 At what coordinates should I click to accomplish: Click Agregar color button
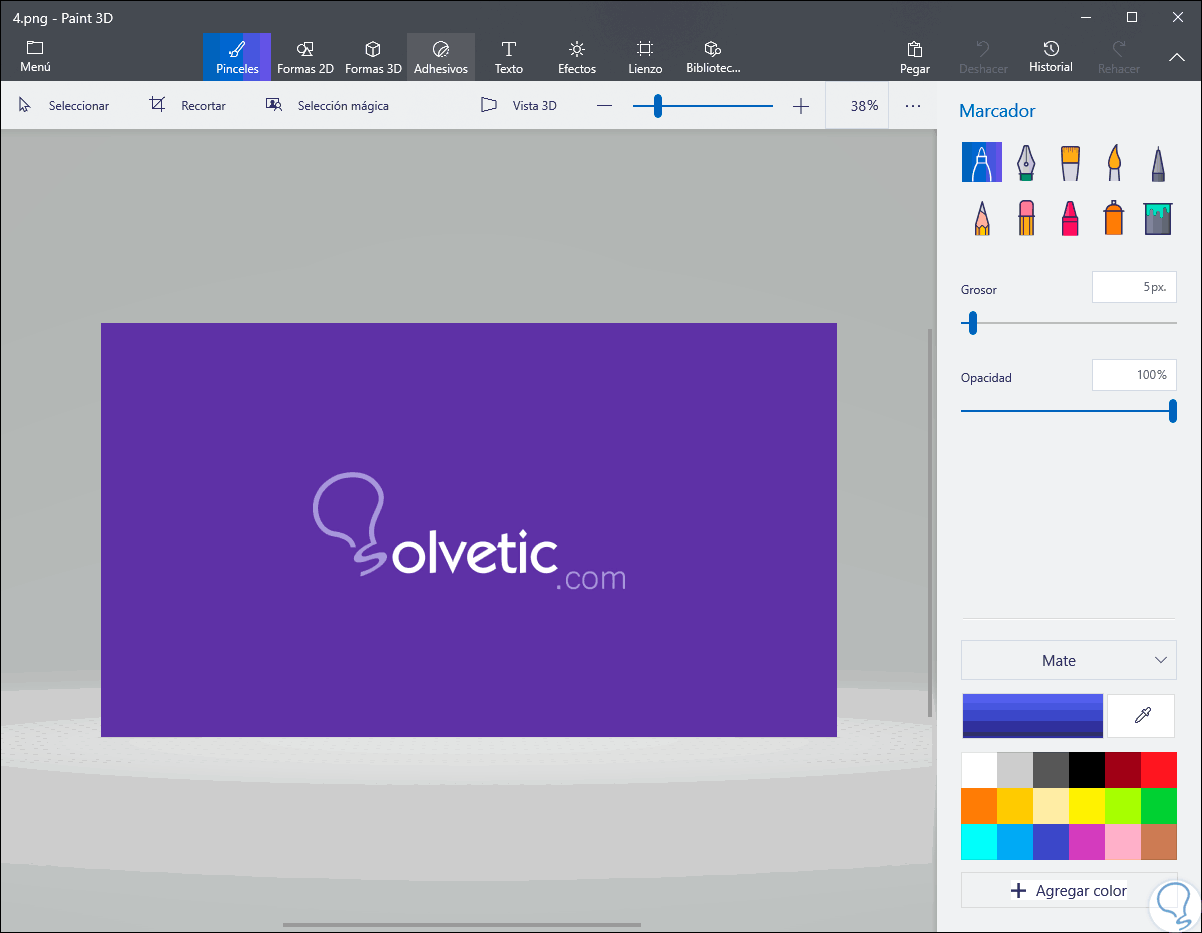pos(1068,890)
